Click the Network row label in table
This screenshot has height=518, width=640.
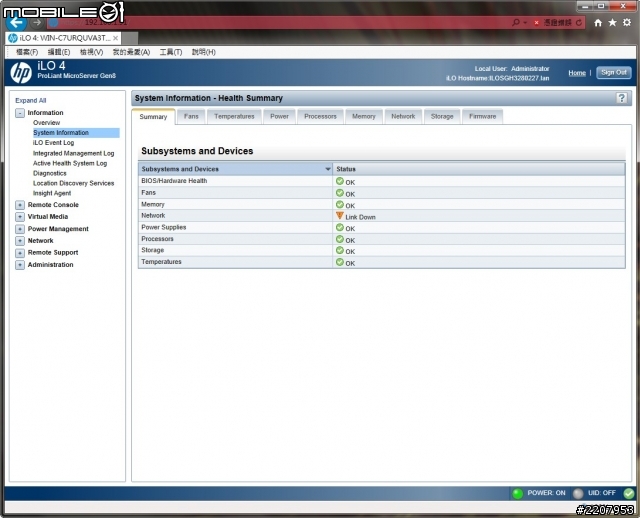(x=153, y=216)
